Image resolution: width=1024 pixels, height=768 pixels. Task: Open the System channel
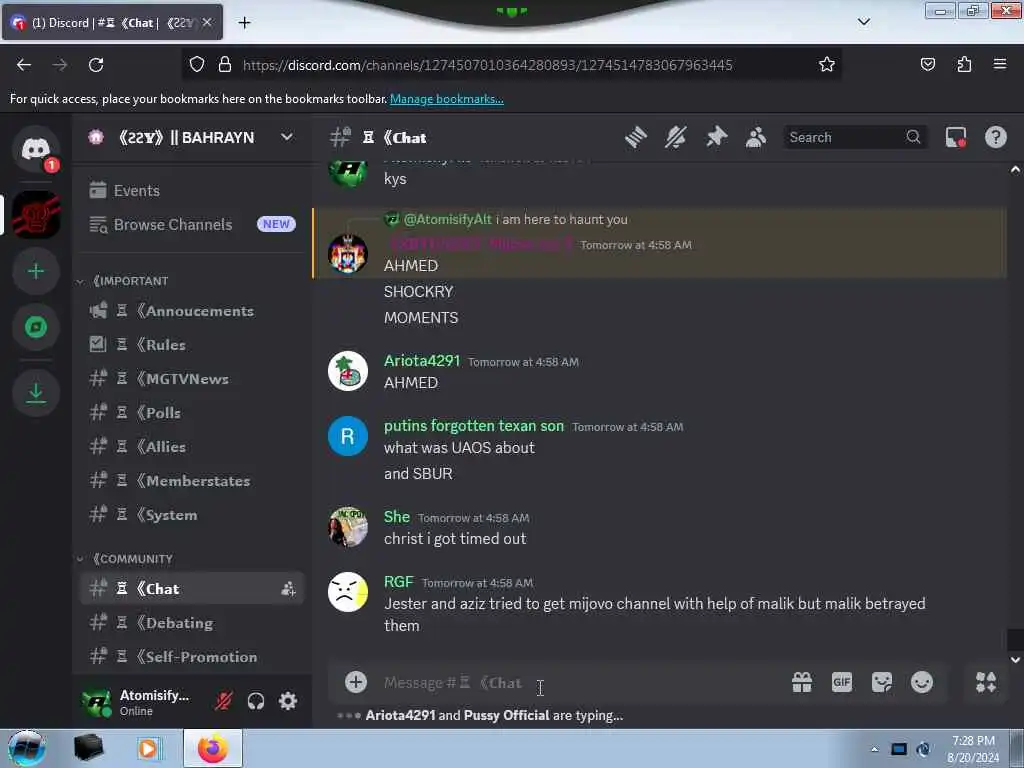pyautogui.click(x=191, y=515)
